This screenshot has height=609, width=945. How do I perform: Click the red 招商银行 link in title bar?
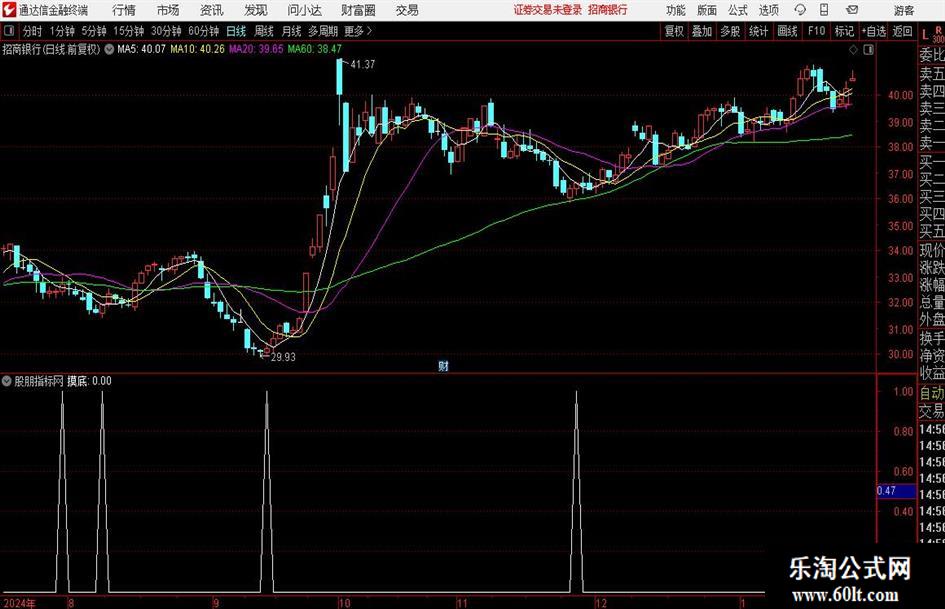608,10
